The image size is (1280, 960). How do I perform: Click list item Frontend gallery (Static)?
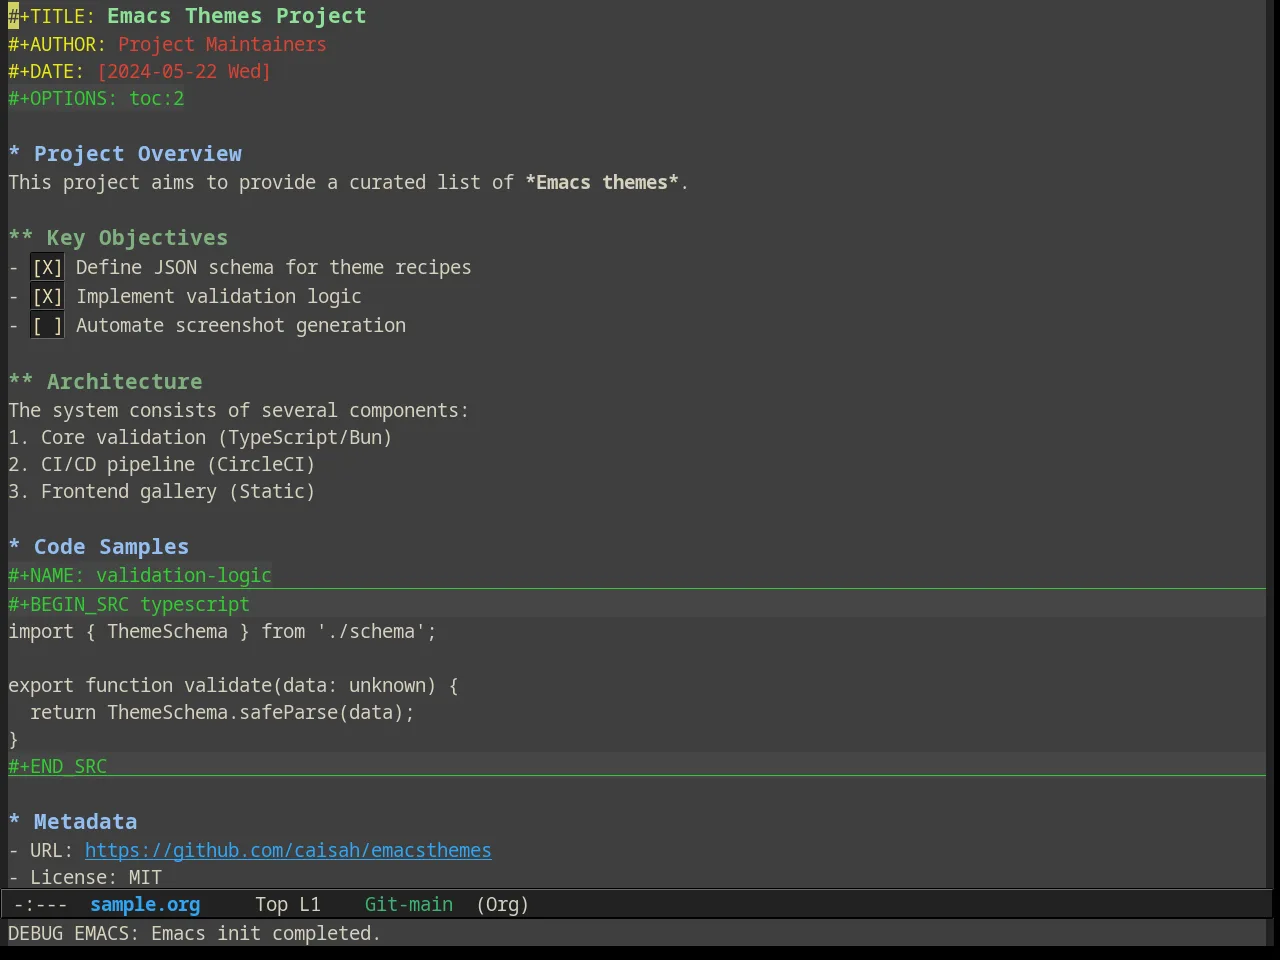click(x=162, y=491)
